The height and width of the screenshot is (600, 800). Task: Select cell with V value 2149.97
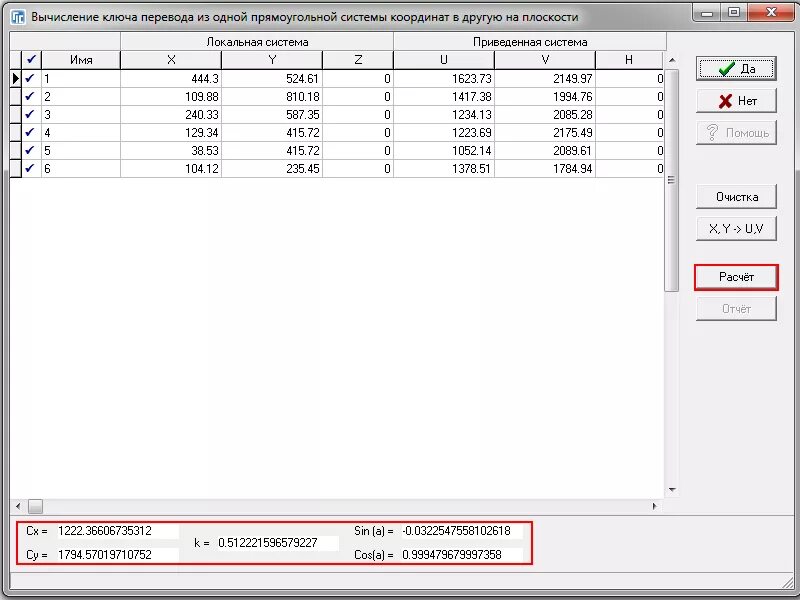click(545, 79)
